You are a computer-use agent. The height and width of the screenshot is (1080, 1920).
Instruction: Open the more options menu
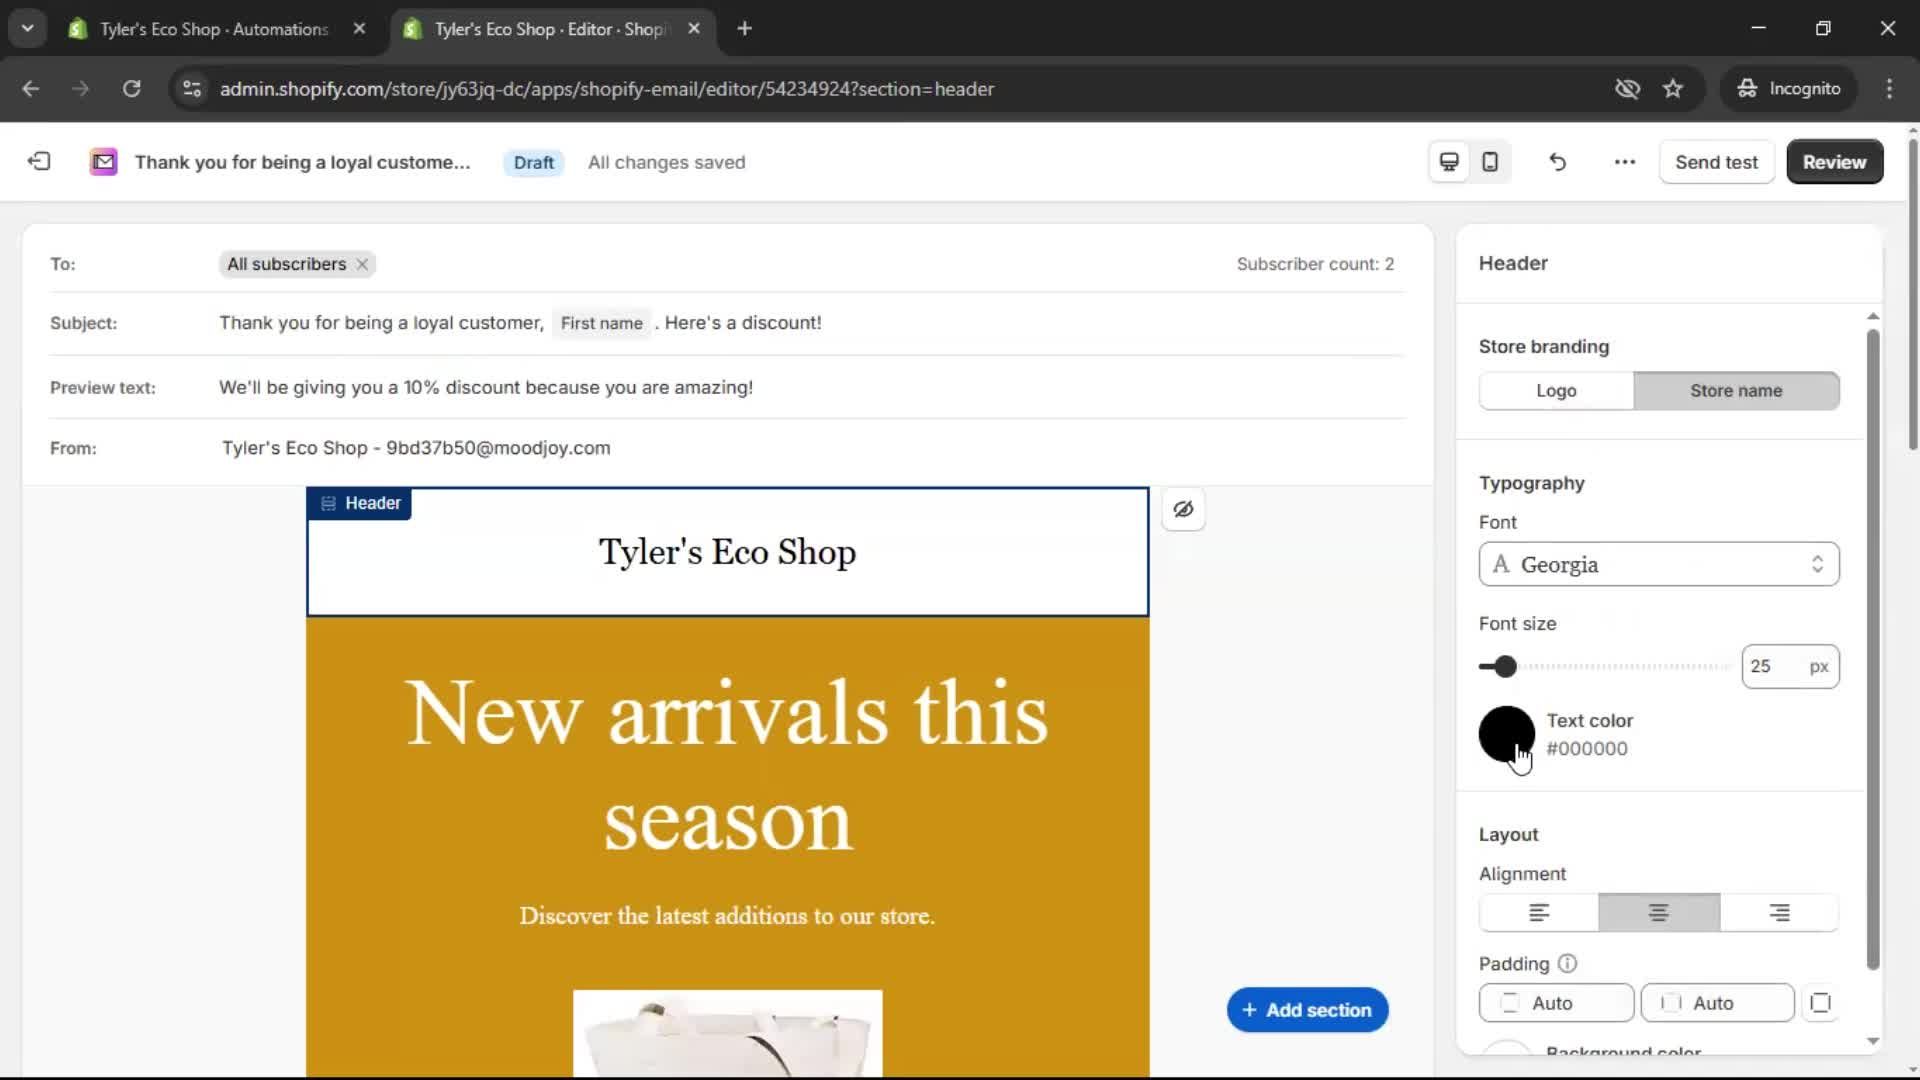point(1623,161)
